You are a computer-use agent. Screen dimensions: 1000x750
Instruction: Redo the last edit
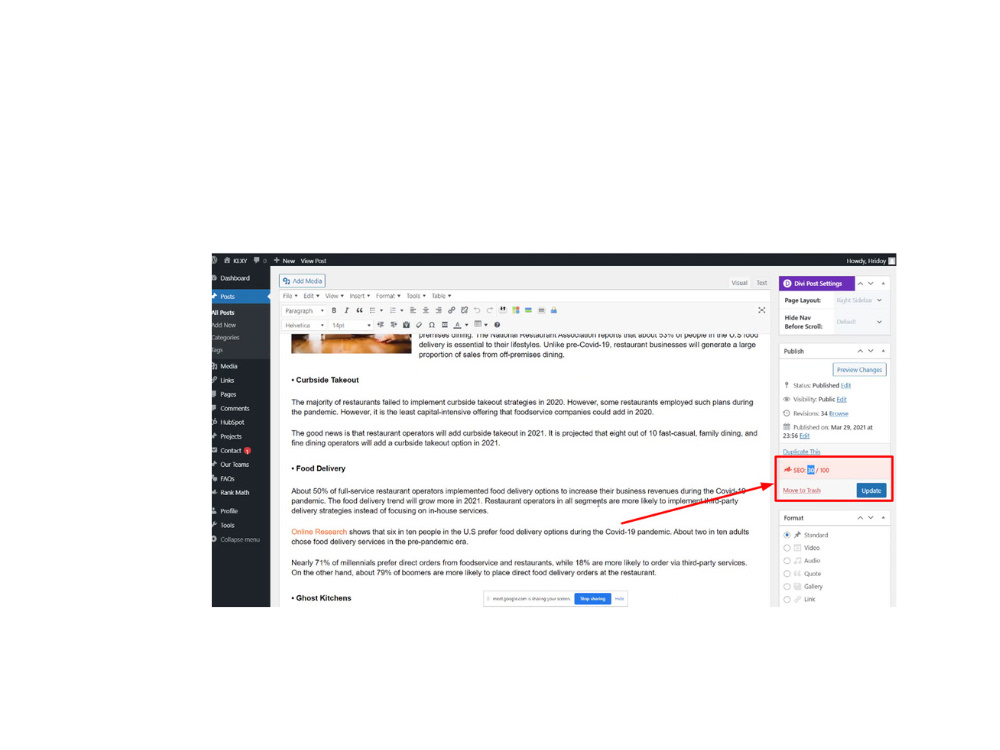pos(490,311)
